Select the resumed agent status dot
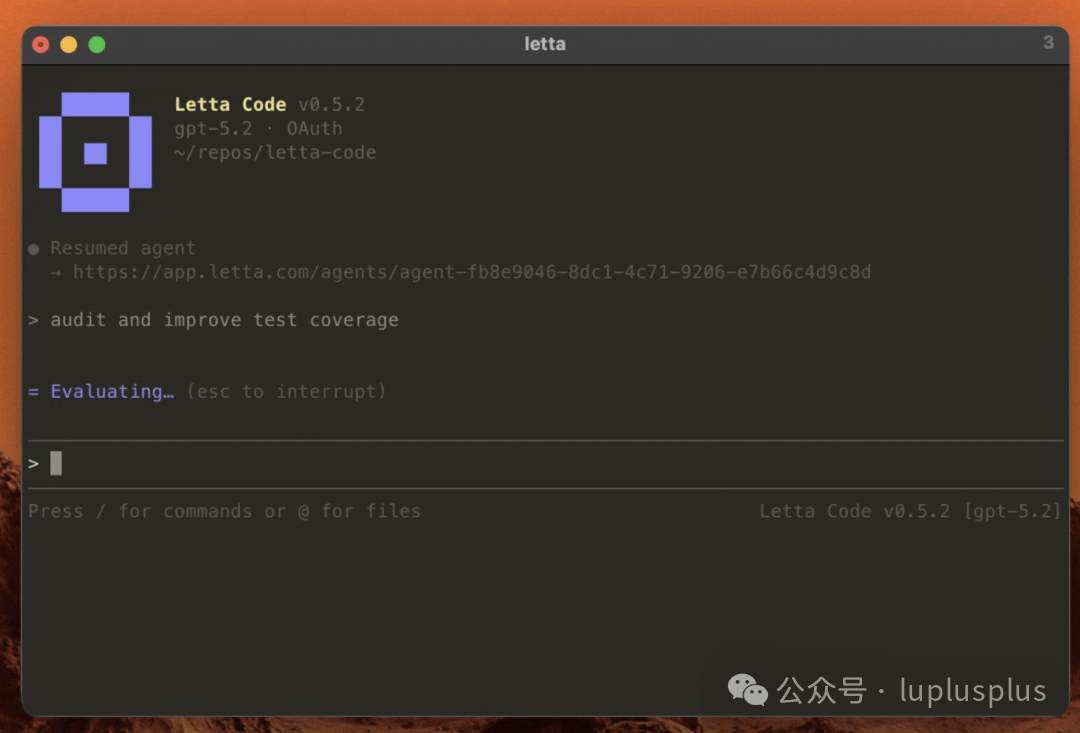Screen dimensions: 1080x733 tap(32, 247)
